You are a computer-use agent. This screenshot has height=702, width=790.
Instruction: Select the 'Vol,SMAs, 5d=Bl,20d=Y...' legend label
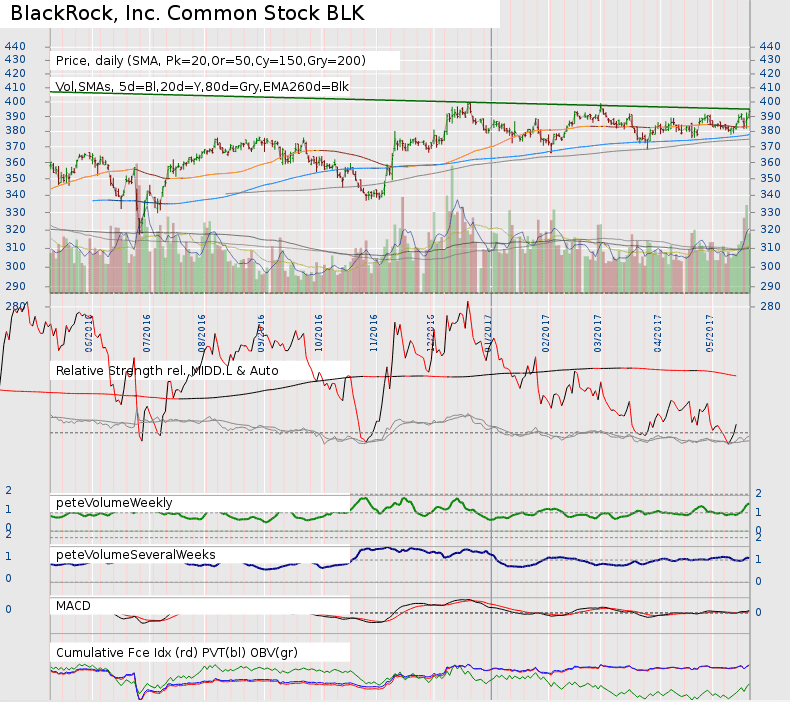click(202, 87)
